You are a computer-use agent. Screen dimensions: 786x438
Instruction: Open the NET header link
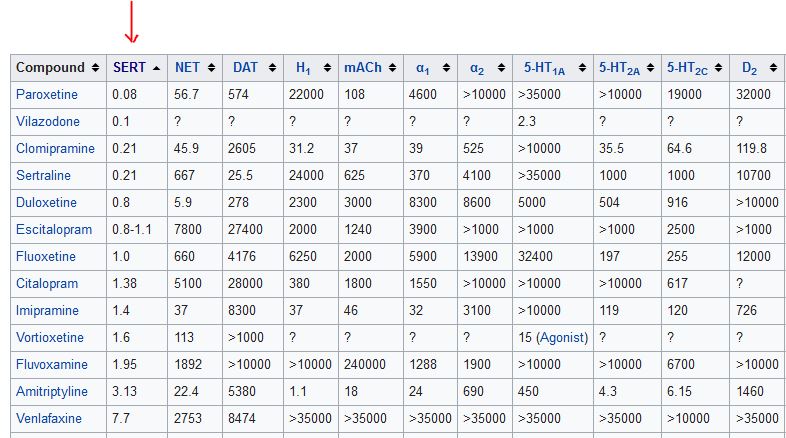pos(187,68)
